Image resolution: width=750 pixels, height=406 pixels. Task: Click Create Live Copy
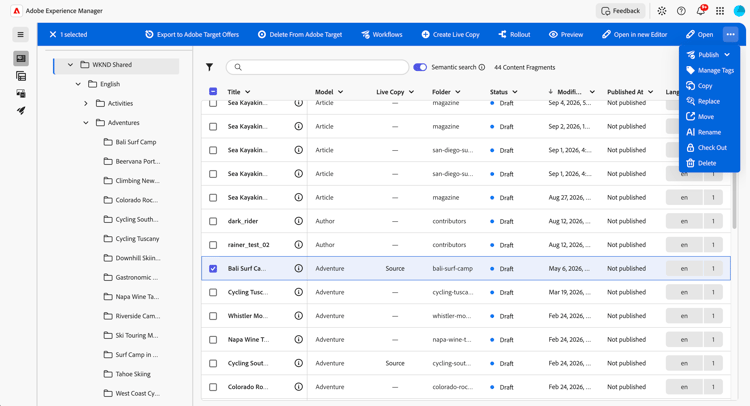[x=450, y=34]
